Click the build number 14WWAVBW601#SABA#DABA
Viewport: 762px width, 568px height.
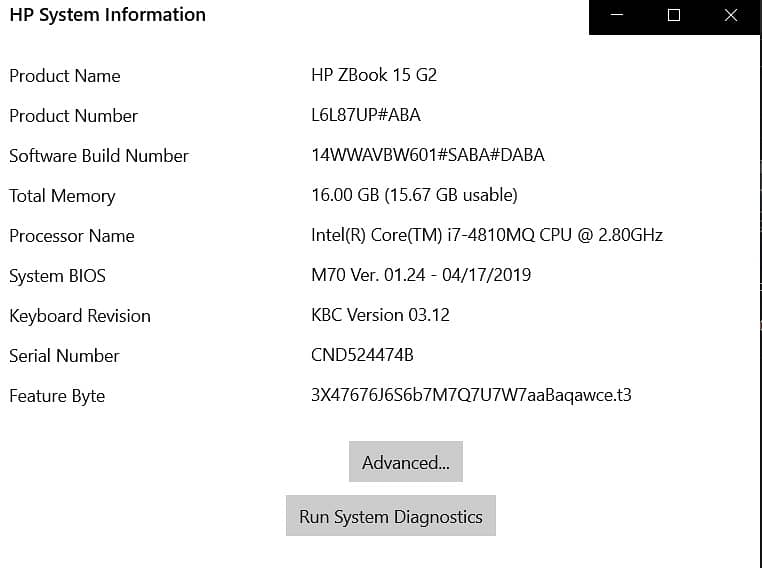coord(428,156)
